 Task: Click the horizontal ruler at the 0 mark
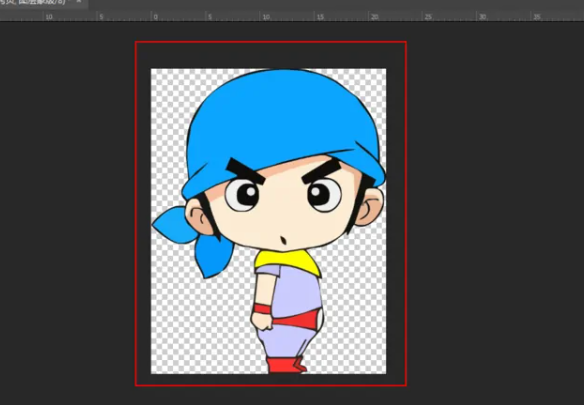pos(156,17)
